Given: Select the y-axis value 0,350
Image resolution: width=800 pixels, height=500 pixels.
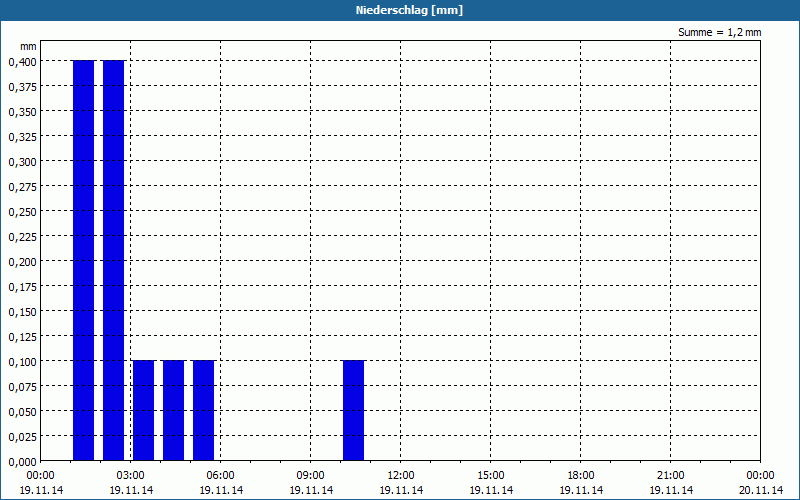Looking at the screenshot, I should pyautogui.click(x=23, y=112).
